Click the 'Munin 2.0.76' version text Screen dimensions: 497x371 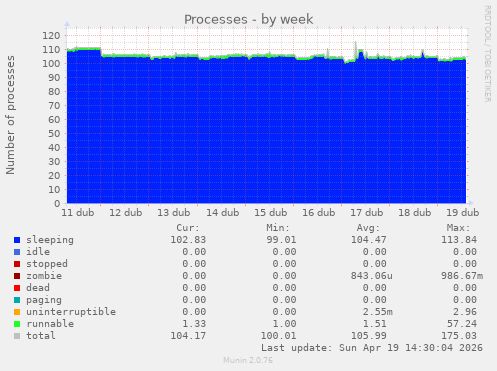click(248, 360)
